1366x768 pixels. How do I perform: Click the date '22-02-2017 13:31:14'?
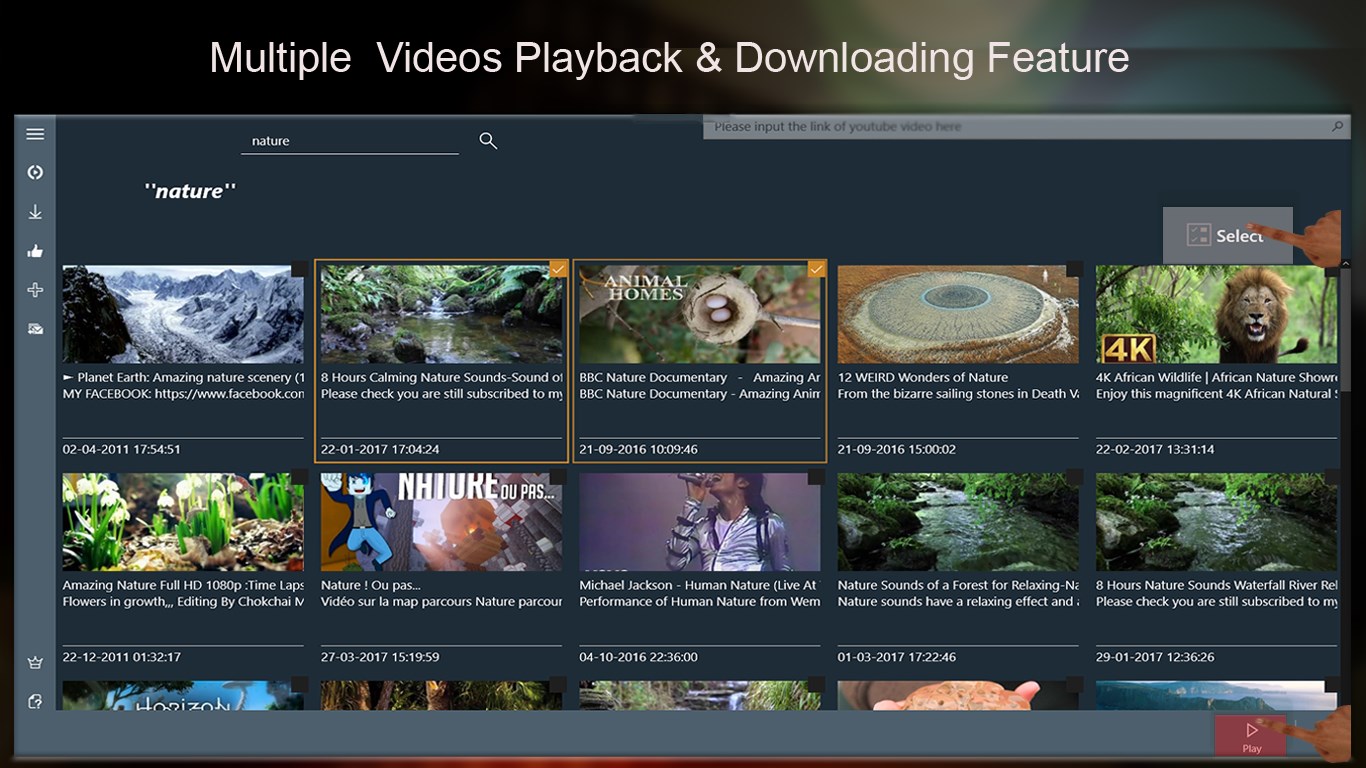pos(1155,450)
